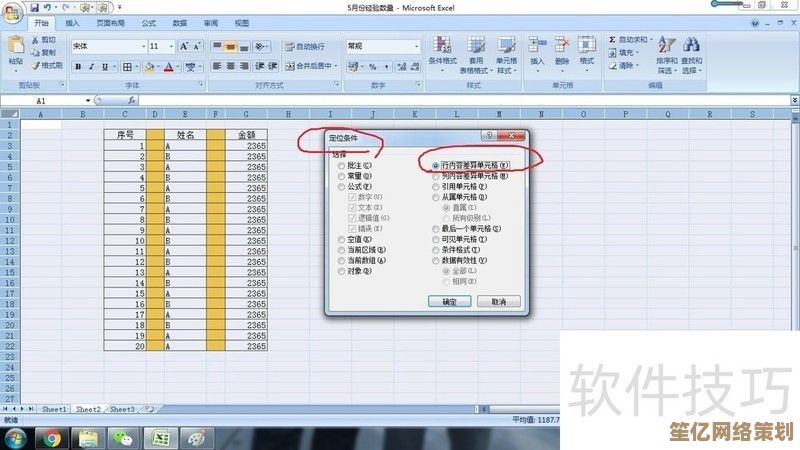The width and height of the screenshot is (800, 450).
Task: Select Blanks (空值) radio option
Action: pos(341,239)
